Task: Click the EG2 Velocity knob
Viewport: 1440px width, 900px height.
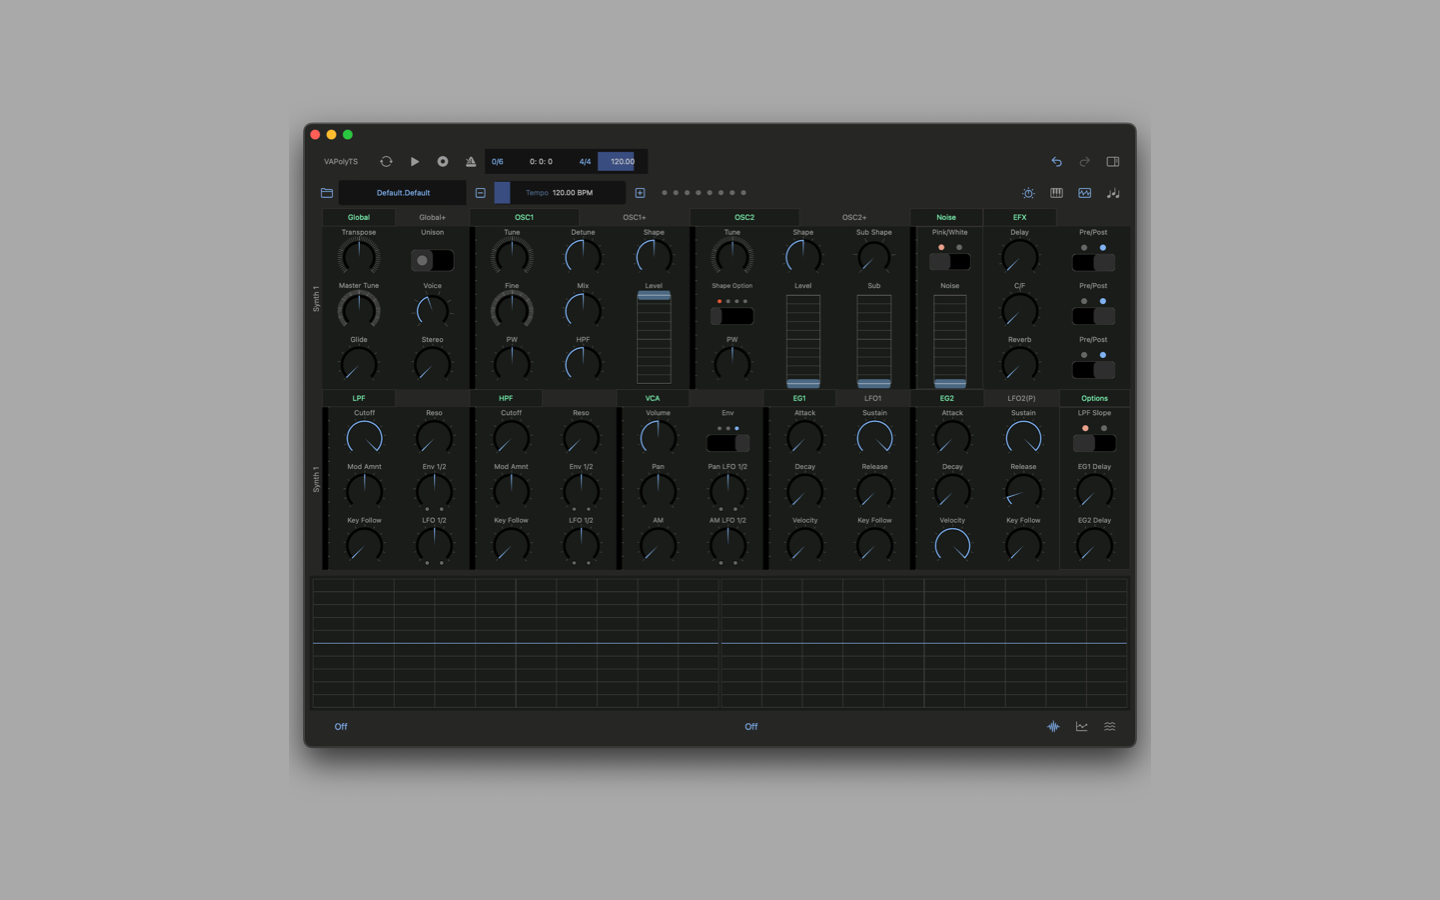Action: point(952,545)
